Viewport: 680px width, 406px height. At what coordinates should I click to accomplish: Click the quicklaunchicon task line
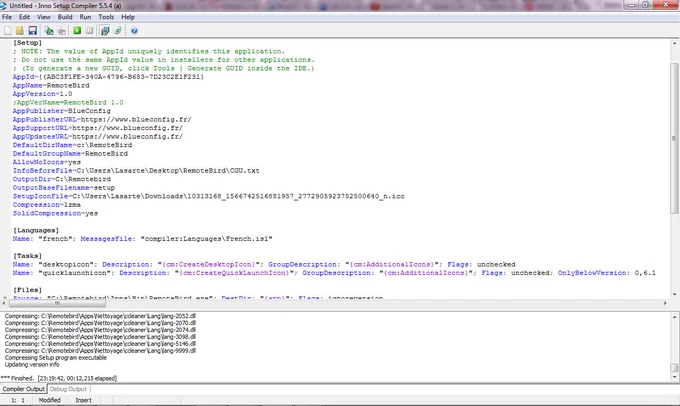tap(334, 273)
